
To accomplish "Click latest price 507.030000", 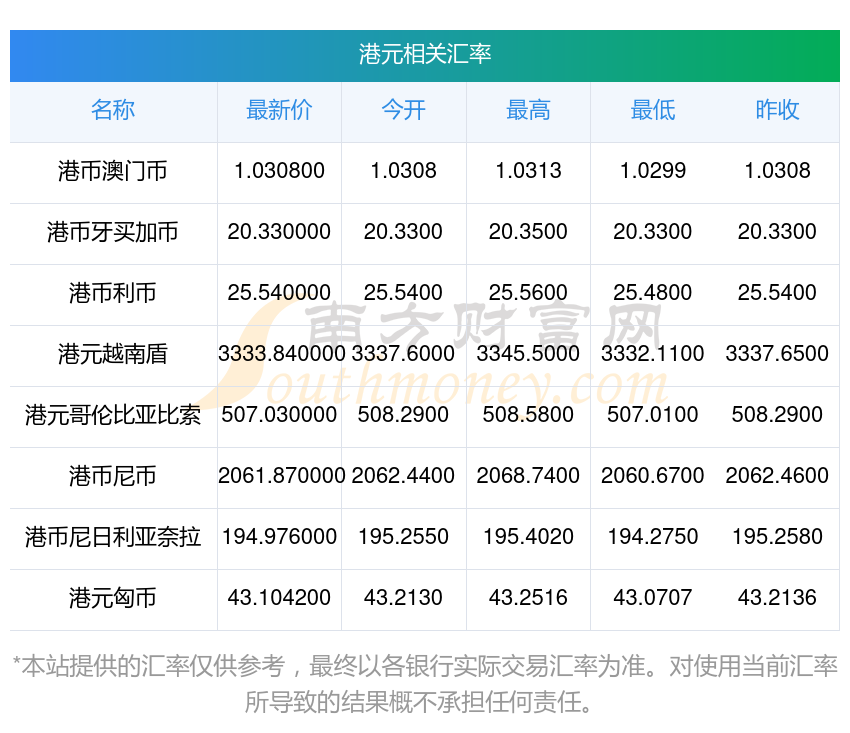I will [x=279, y=415].
